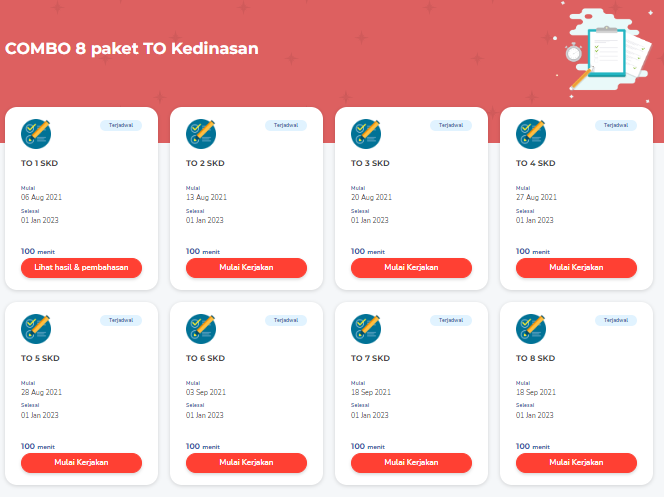664x497 pixels.
Task: Click the Terjadwal badge on TO 6 SKD
Action: pyautogui.click(x=285, y=320)
